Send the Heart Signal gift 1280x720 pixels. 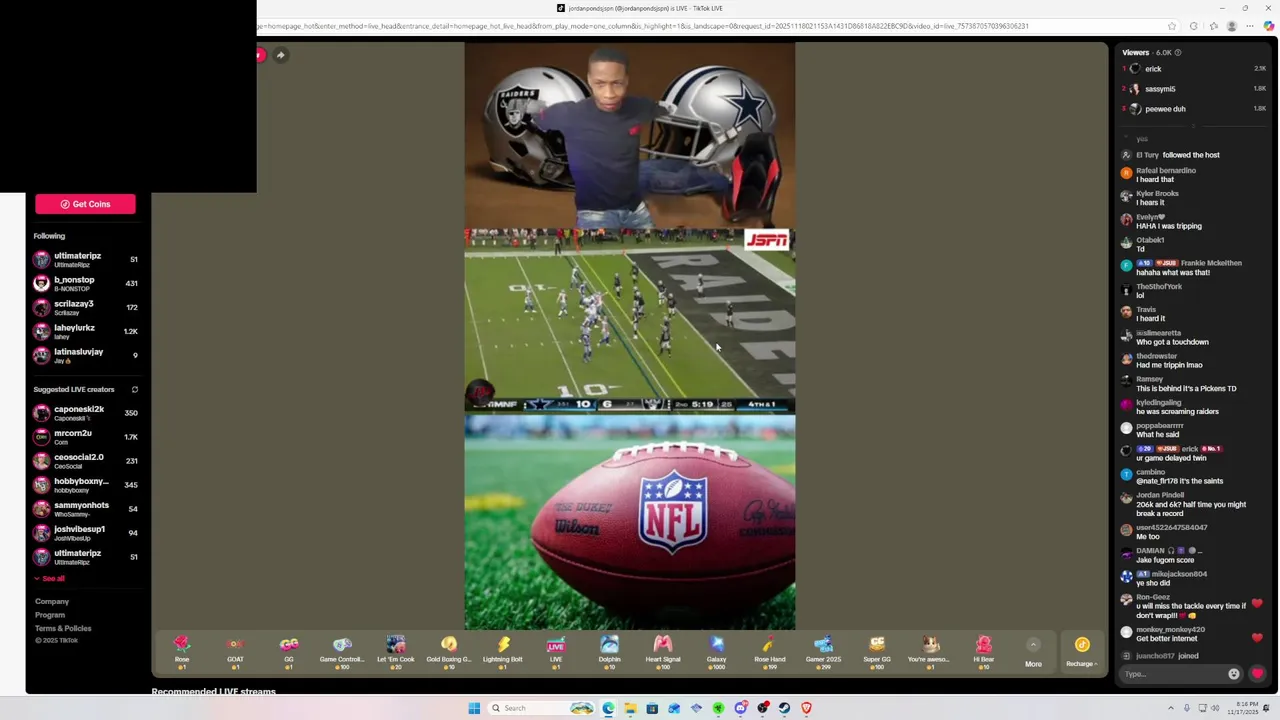pyautogui.click(x=663, y=650)
